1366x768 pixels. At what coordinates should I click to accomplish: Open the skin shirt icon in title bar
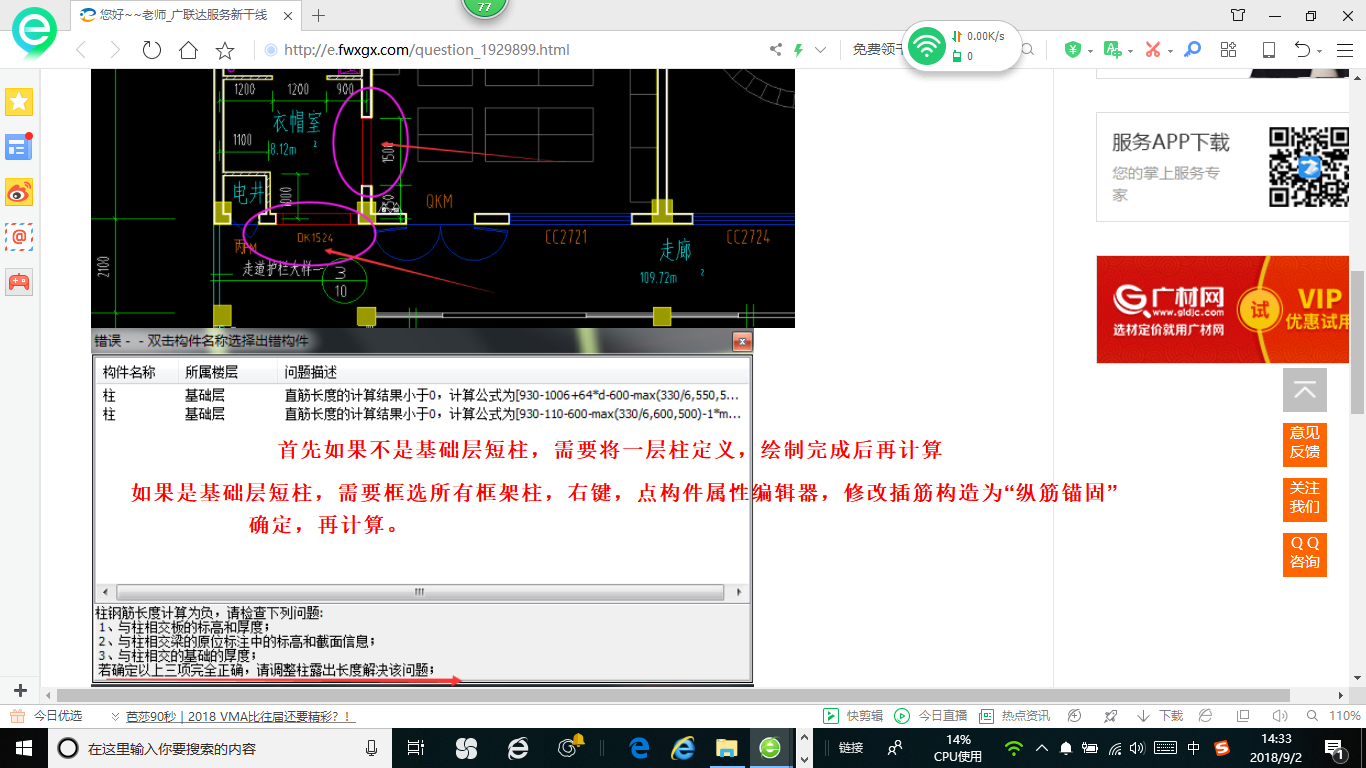point(1238,15)
